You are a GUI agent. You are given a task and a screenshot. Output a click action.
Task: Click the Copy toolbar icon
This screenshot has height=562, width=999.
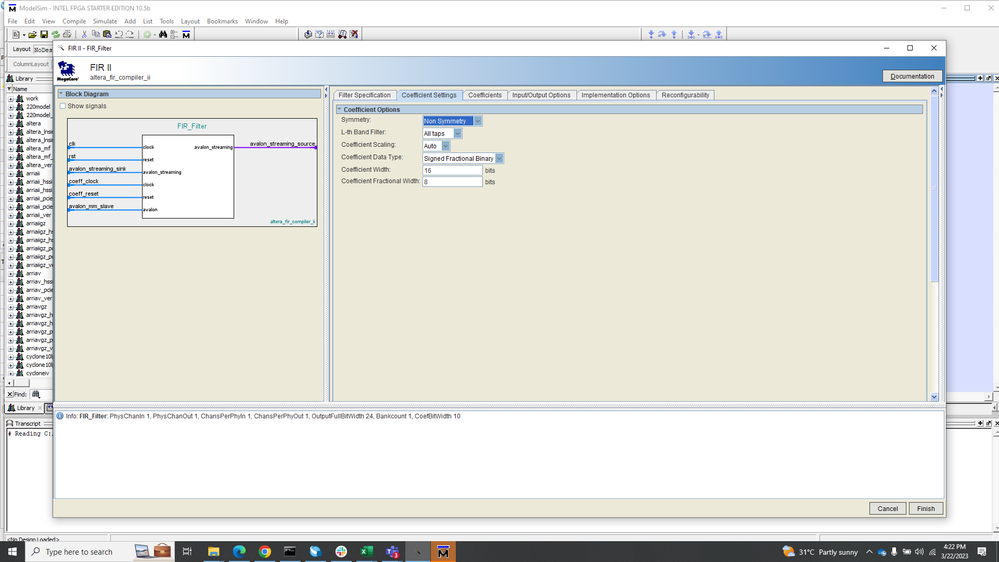[x=96, y=34]
